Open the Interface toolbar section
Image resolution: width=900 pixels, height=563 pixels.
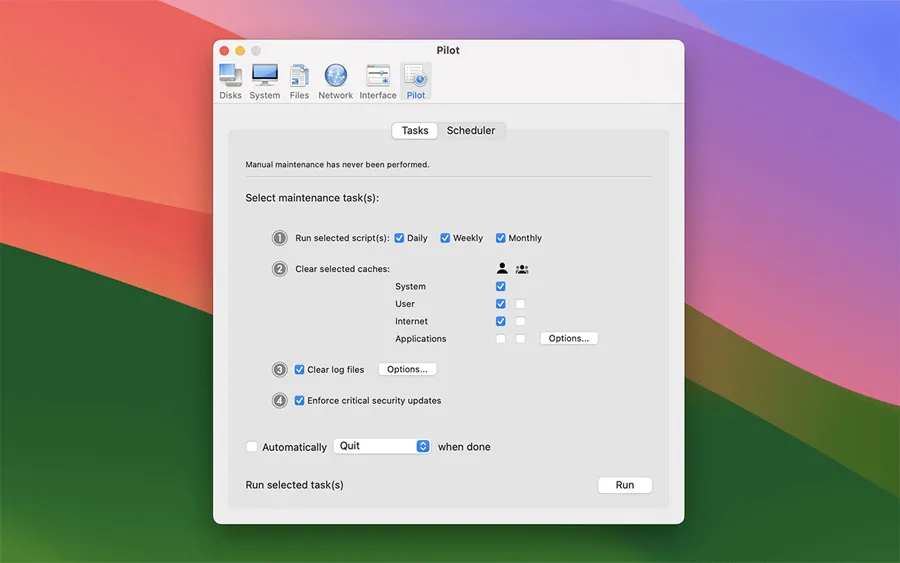pos(378,81)
